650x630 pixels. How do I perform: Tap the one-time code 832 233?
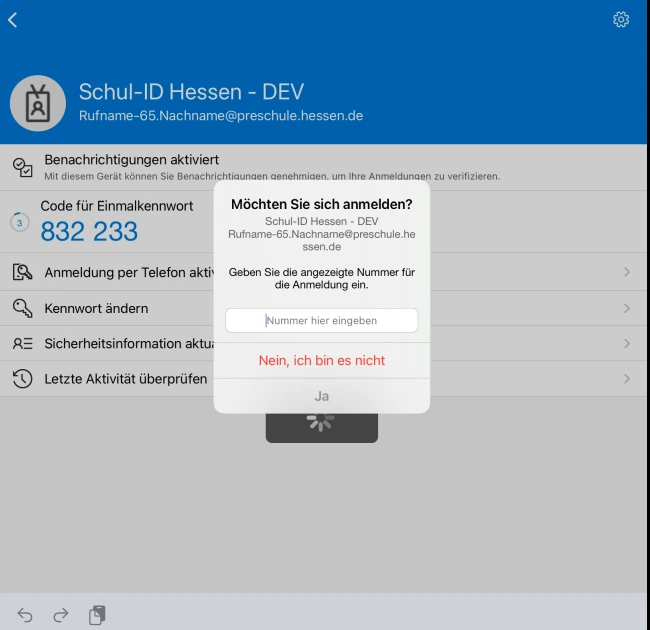point(89,231)
